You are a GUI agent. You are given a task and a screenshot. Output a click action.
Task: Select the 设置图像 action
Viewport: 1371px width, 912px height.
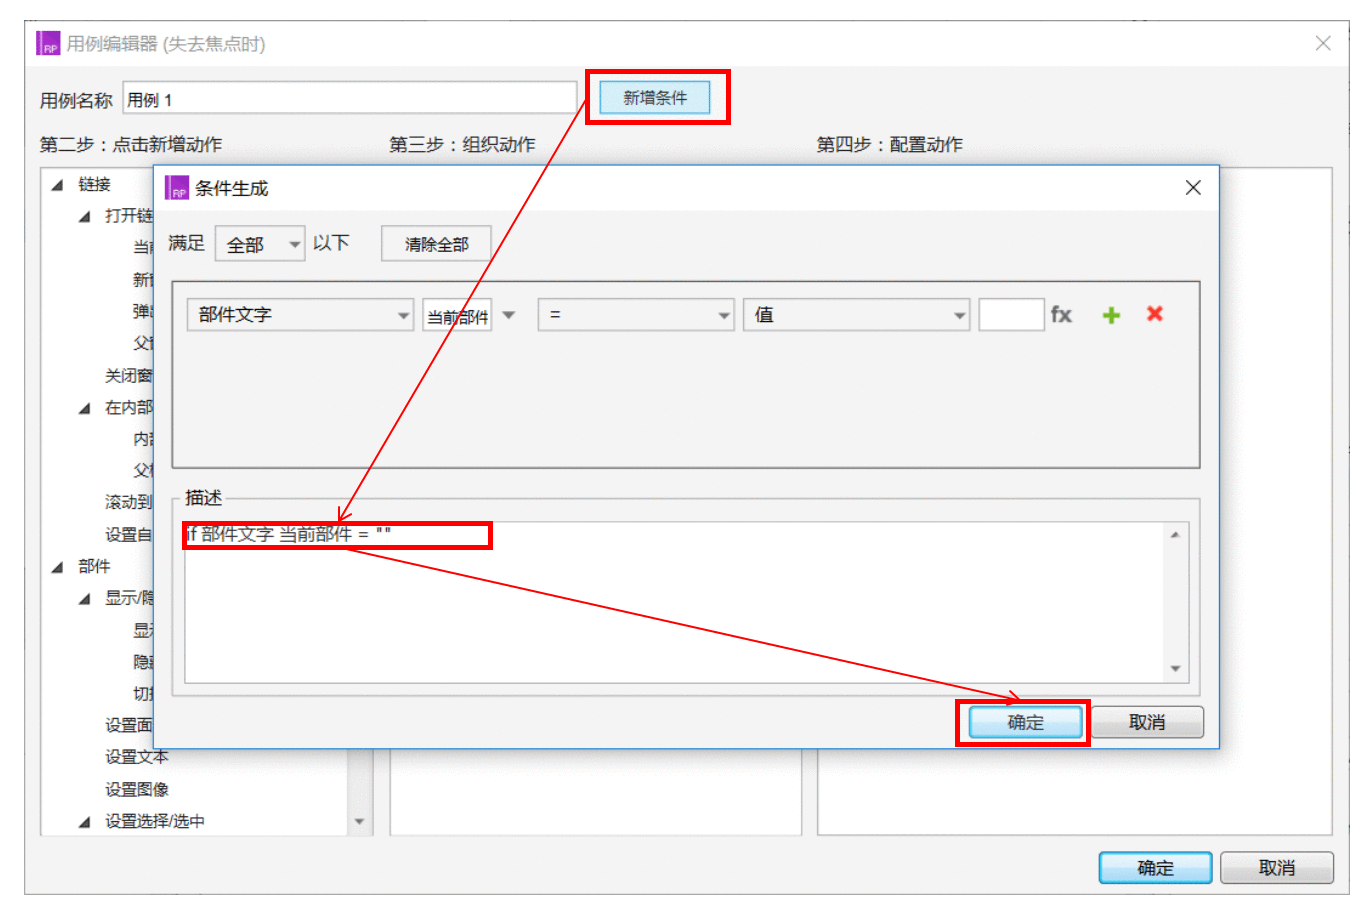(x=137, y=789)
